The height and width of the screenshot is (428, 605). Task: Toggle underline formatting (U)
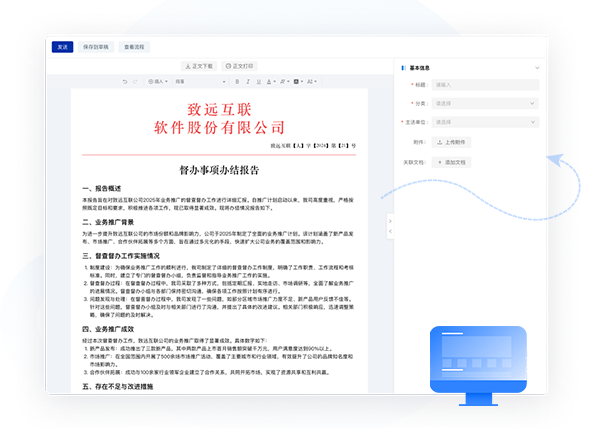[259, 81]
